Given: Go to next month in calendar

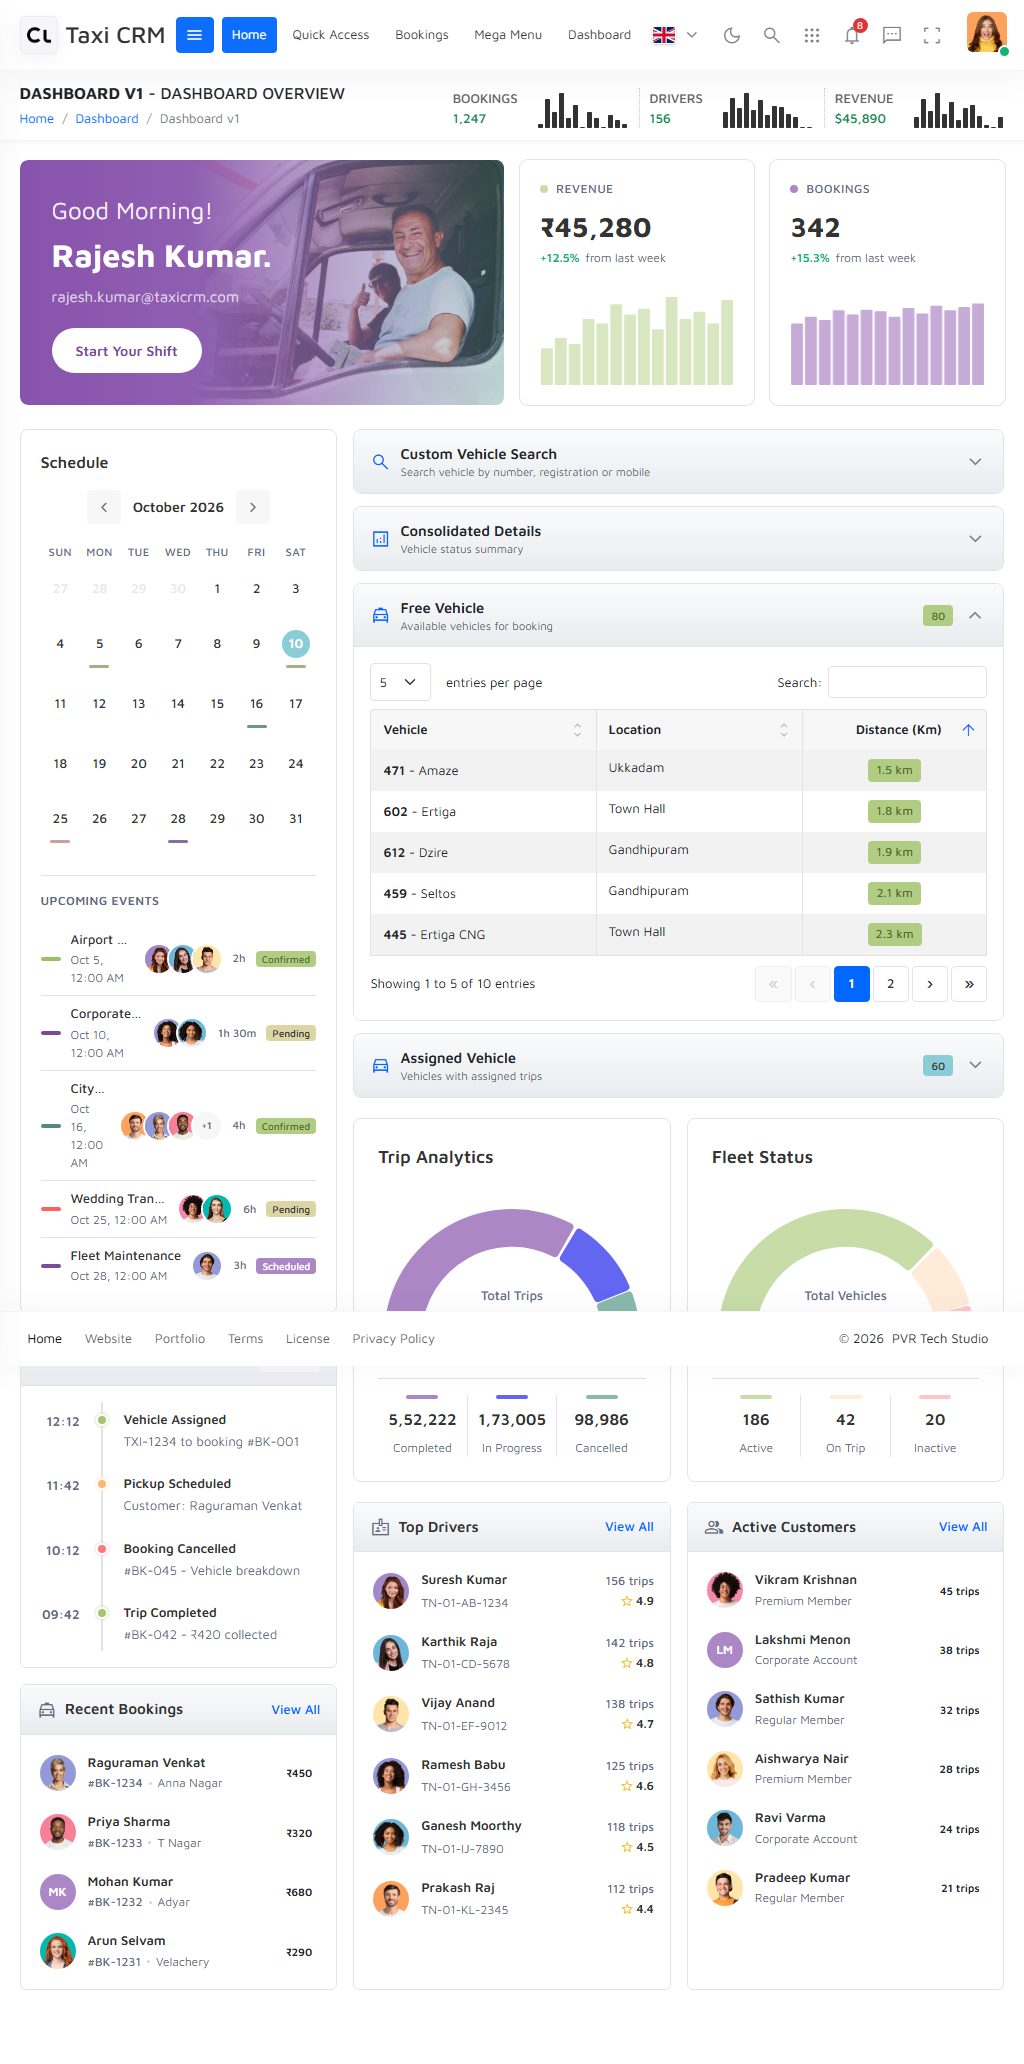Looking at the screenshot, I should tap(253, 507).
